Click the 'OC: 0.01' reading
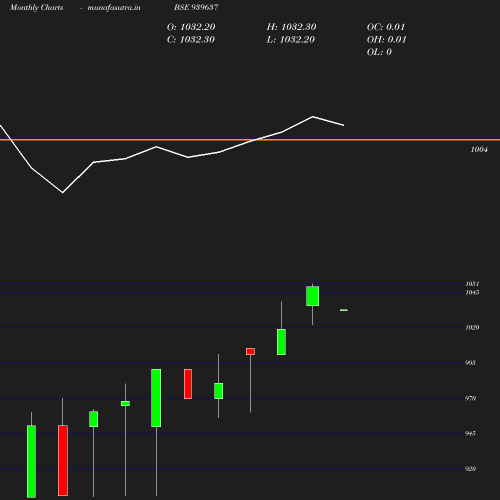The height and width of the screenshot is (500, 500). click(386, 27)
